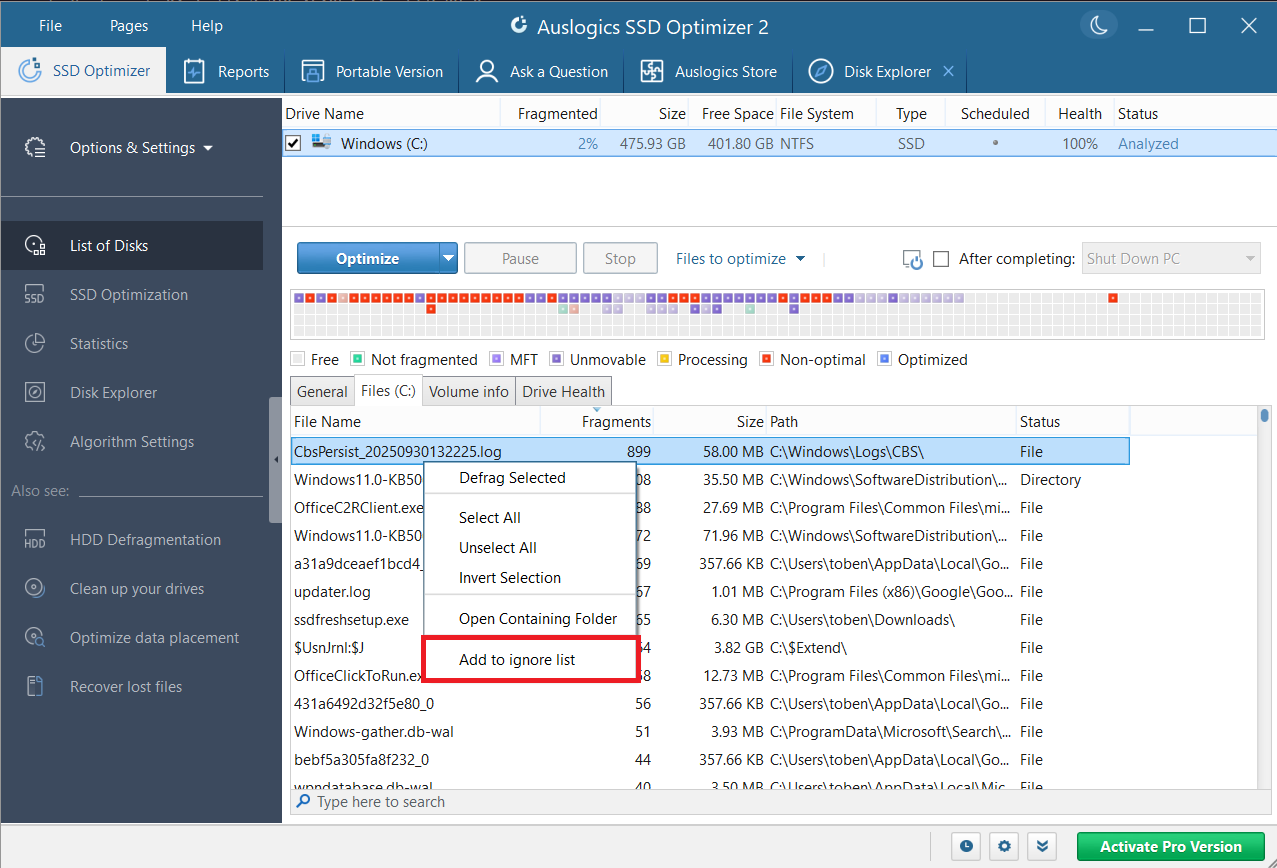
Task: Expand Options & Settings menu
Action: [140, 148]
